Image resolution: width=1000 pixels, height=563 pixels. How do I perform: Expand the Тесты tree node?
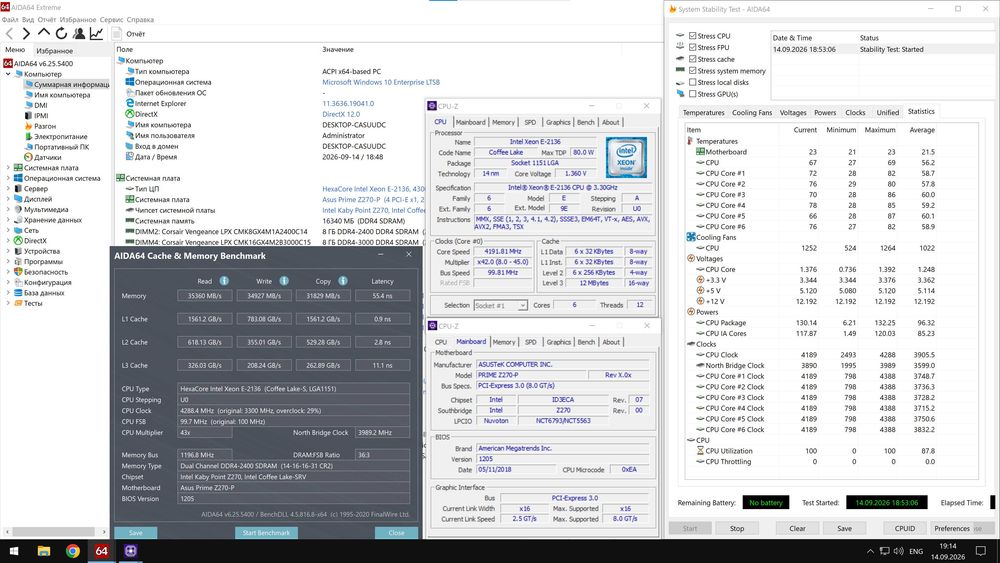pyautogui.click(x=8, y=303)
